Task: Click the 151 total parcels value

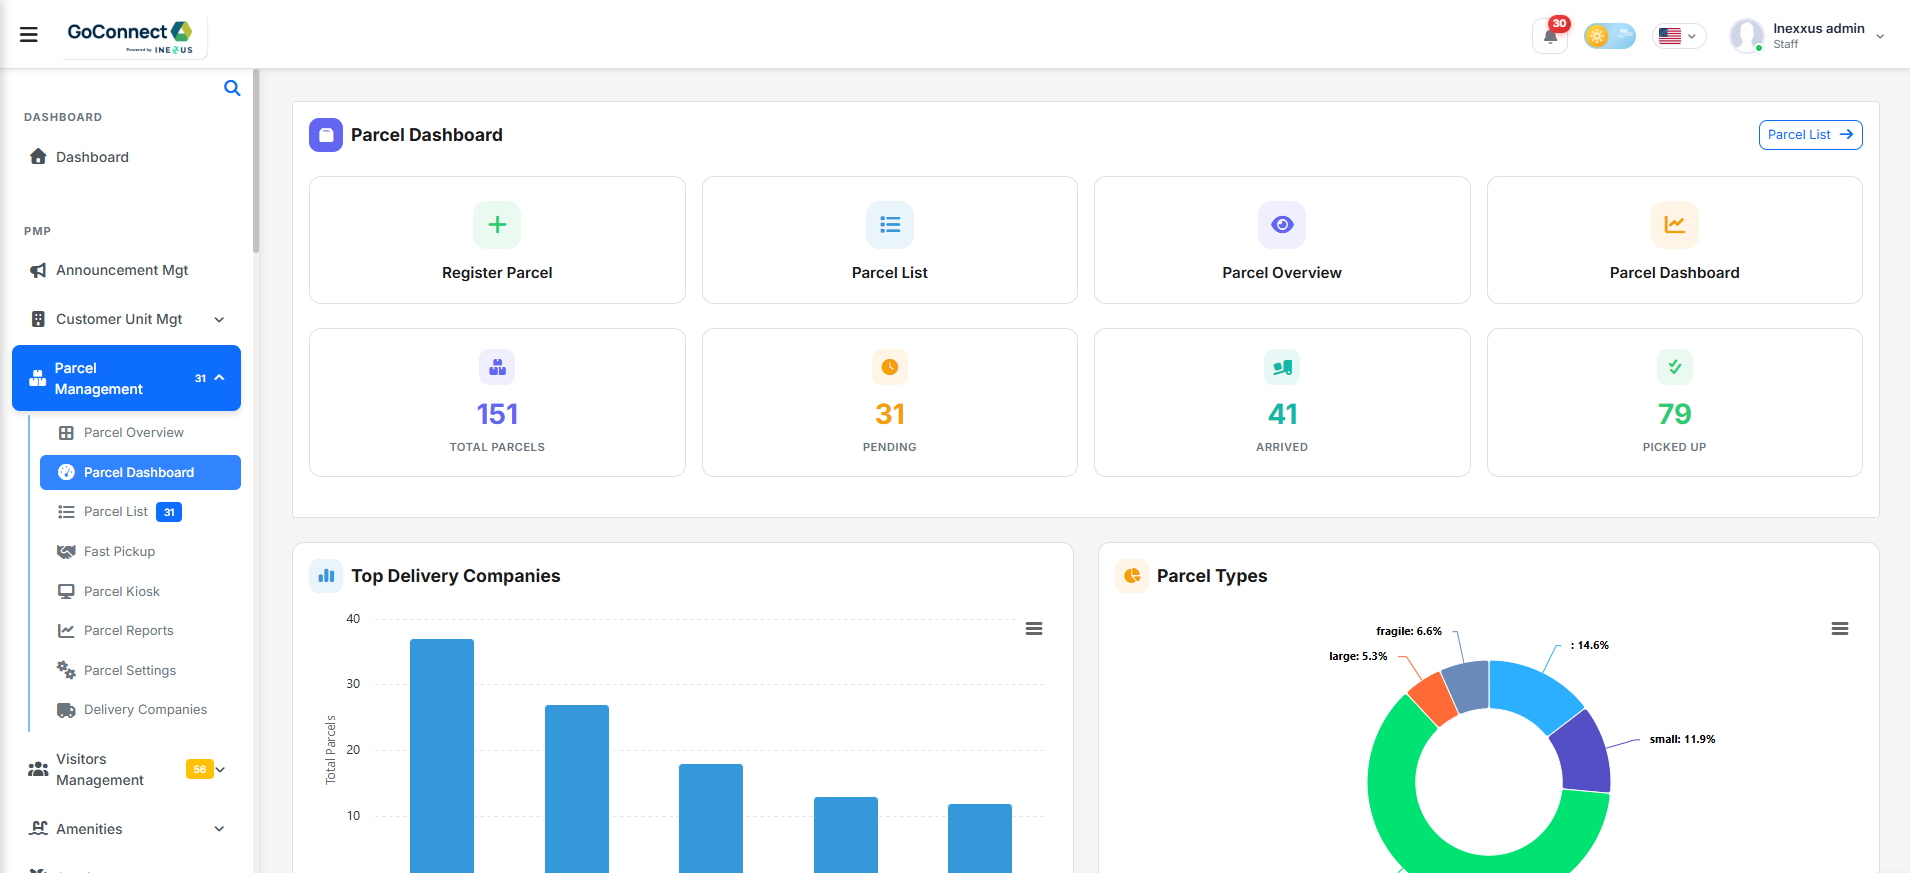Action: tap(497, 414)
